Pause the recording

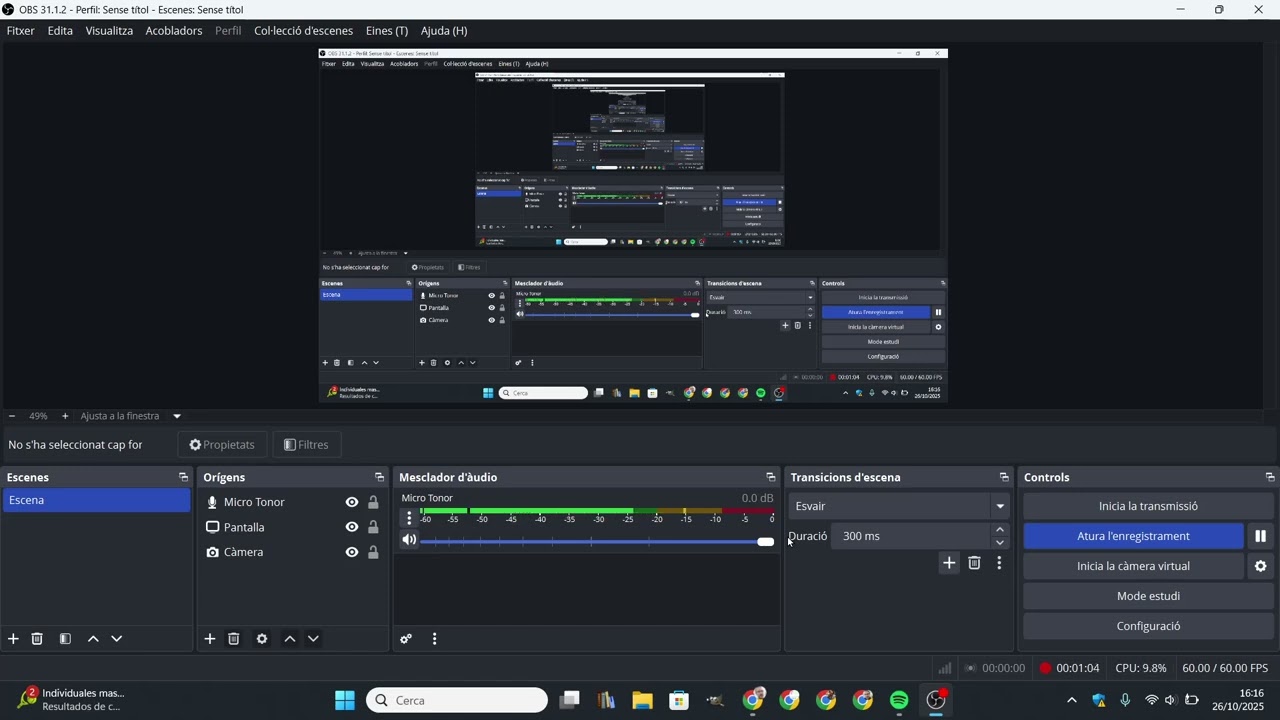1260,536
